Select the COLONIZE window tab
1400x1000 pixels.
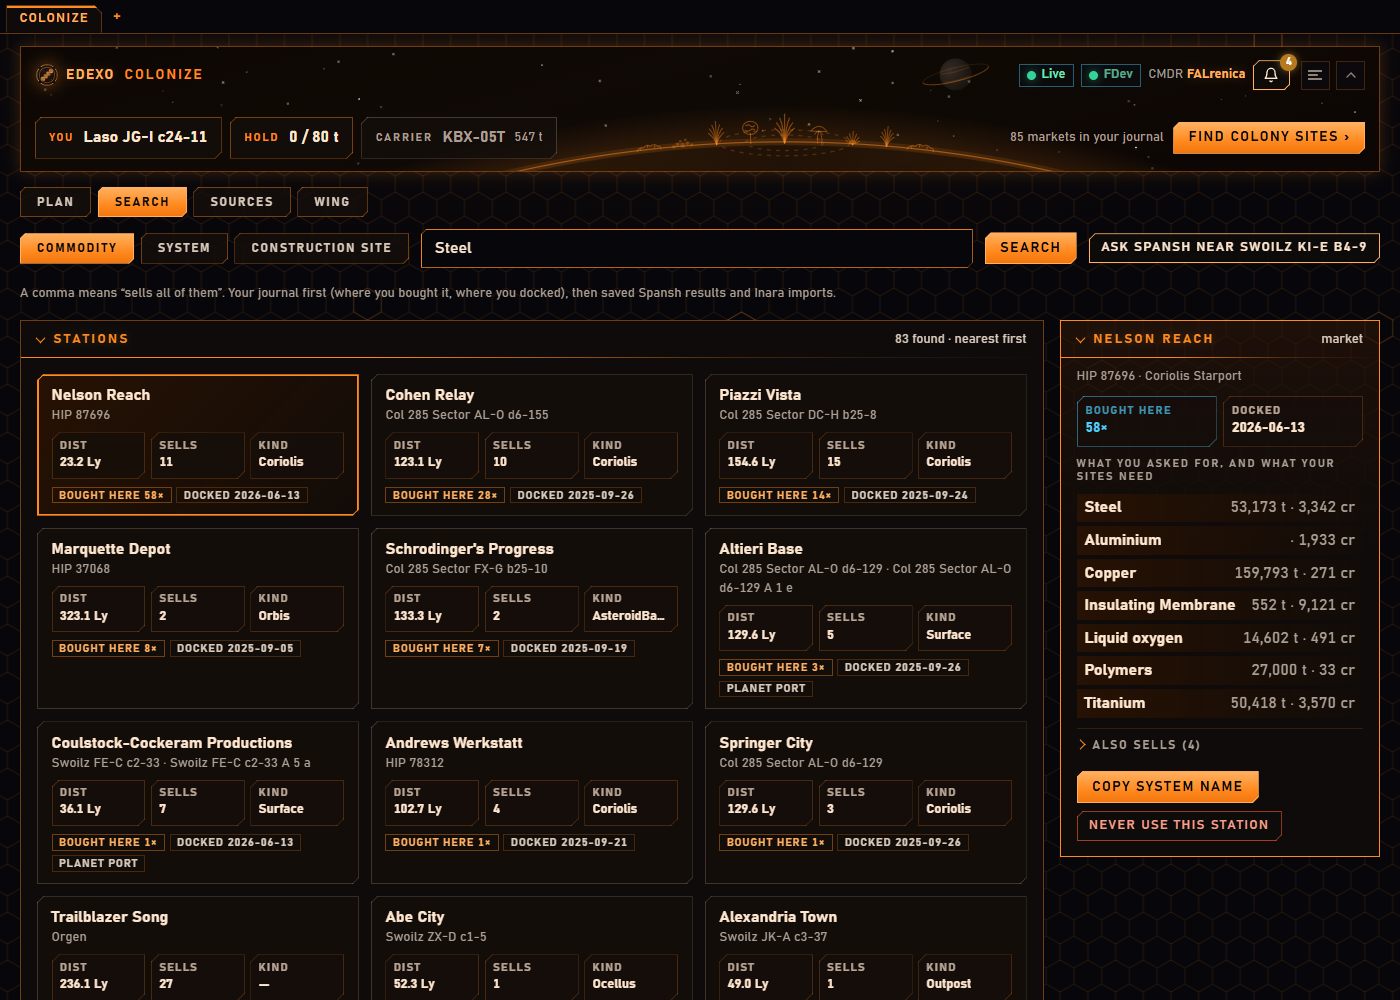(x=54, y=17)
